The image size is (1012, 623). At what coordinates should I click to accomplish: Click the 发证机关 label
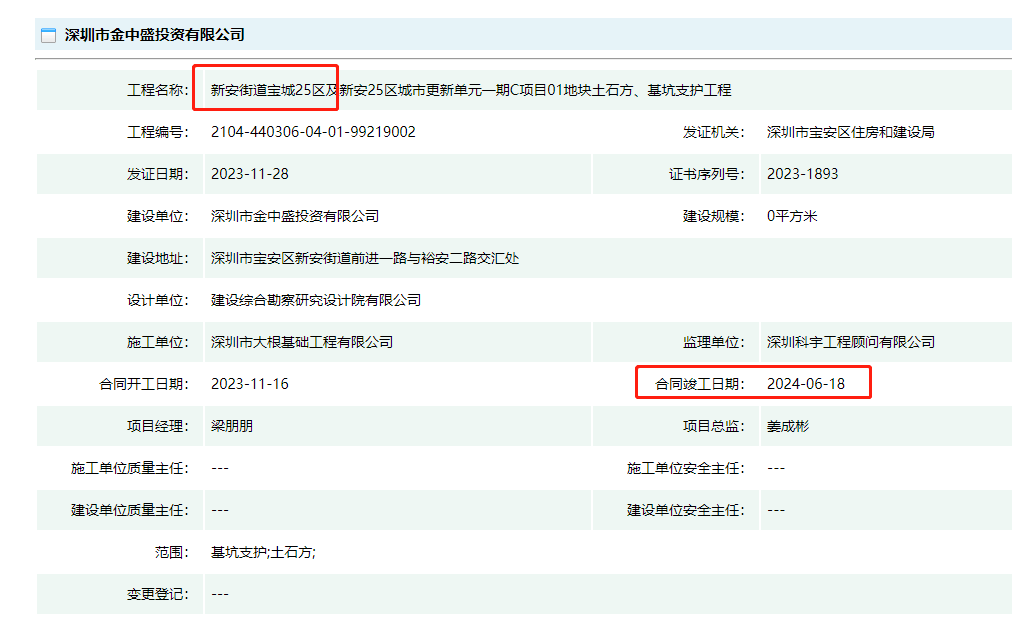[714, 132]
